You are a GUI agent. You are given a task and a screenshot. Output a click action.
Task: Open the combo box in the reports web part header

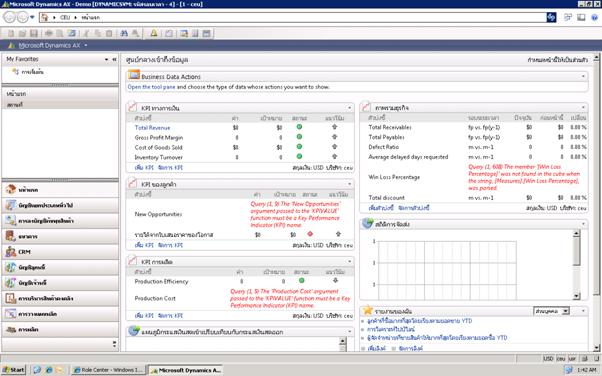point(551,311)
